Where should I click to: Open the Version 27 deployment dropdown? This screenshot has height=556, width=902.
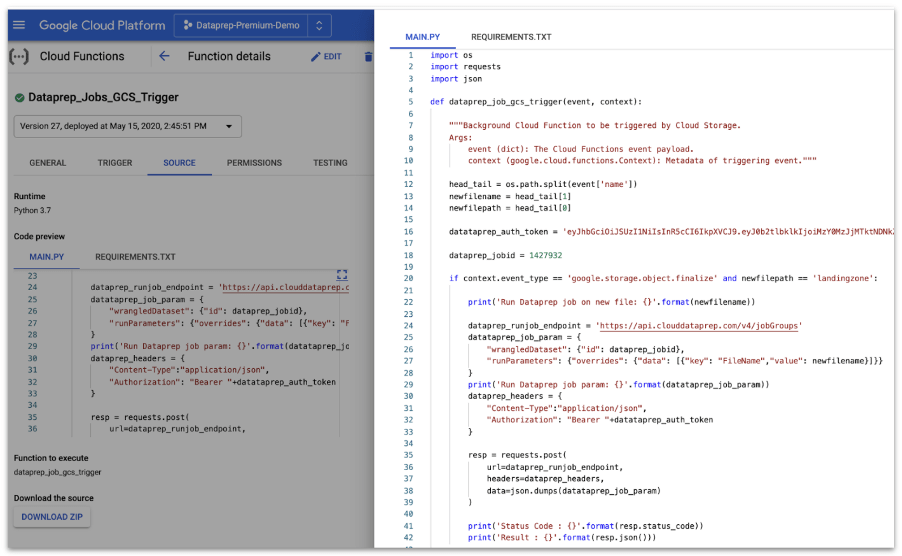(127, 126)
